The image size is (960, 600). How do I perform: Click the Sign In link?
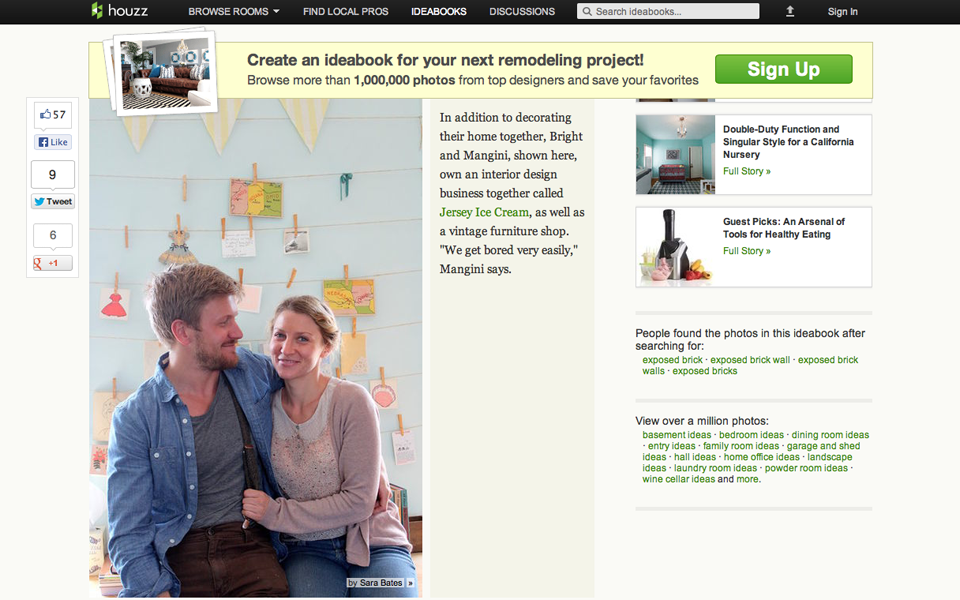coord(842,12)
